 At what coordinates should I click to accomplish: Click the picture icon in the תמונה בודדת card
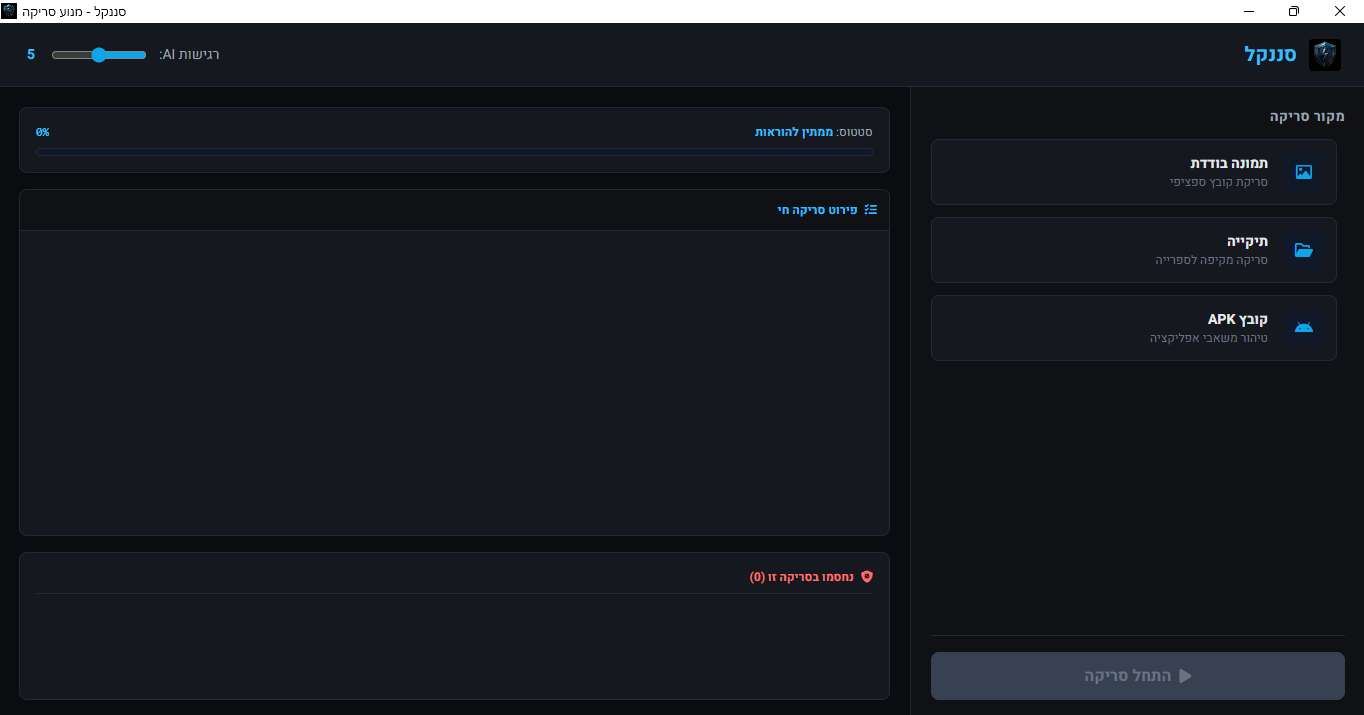(1303, 172)
